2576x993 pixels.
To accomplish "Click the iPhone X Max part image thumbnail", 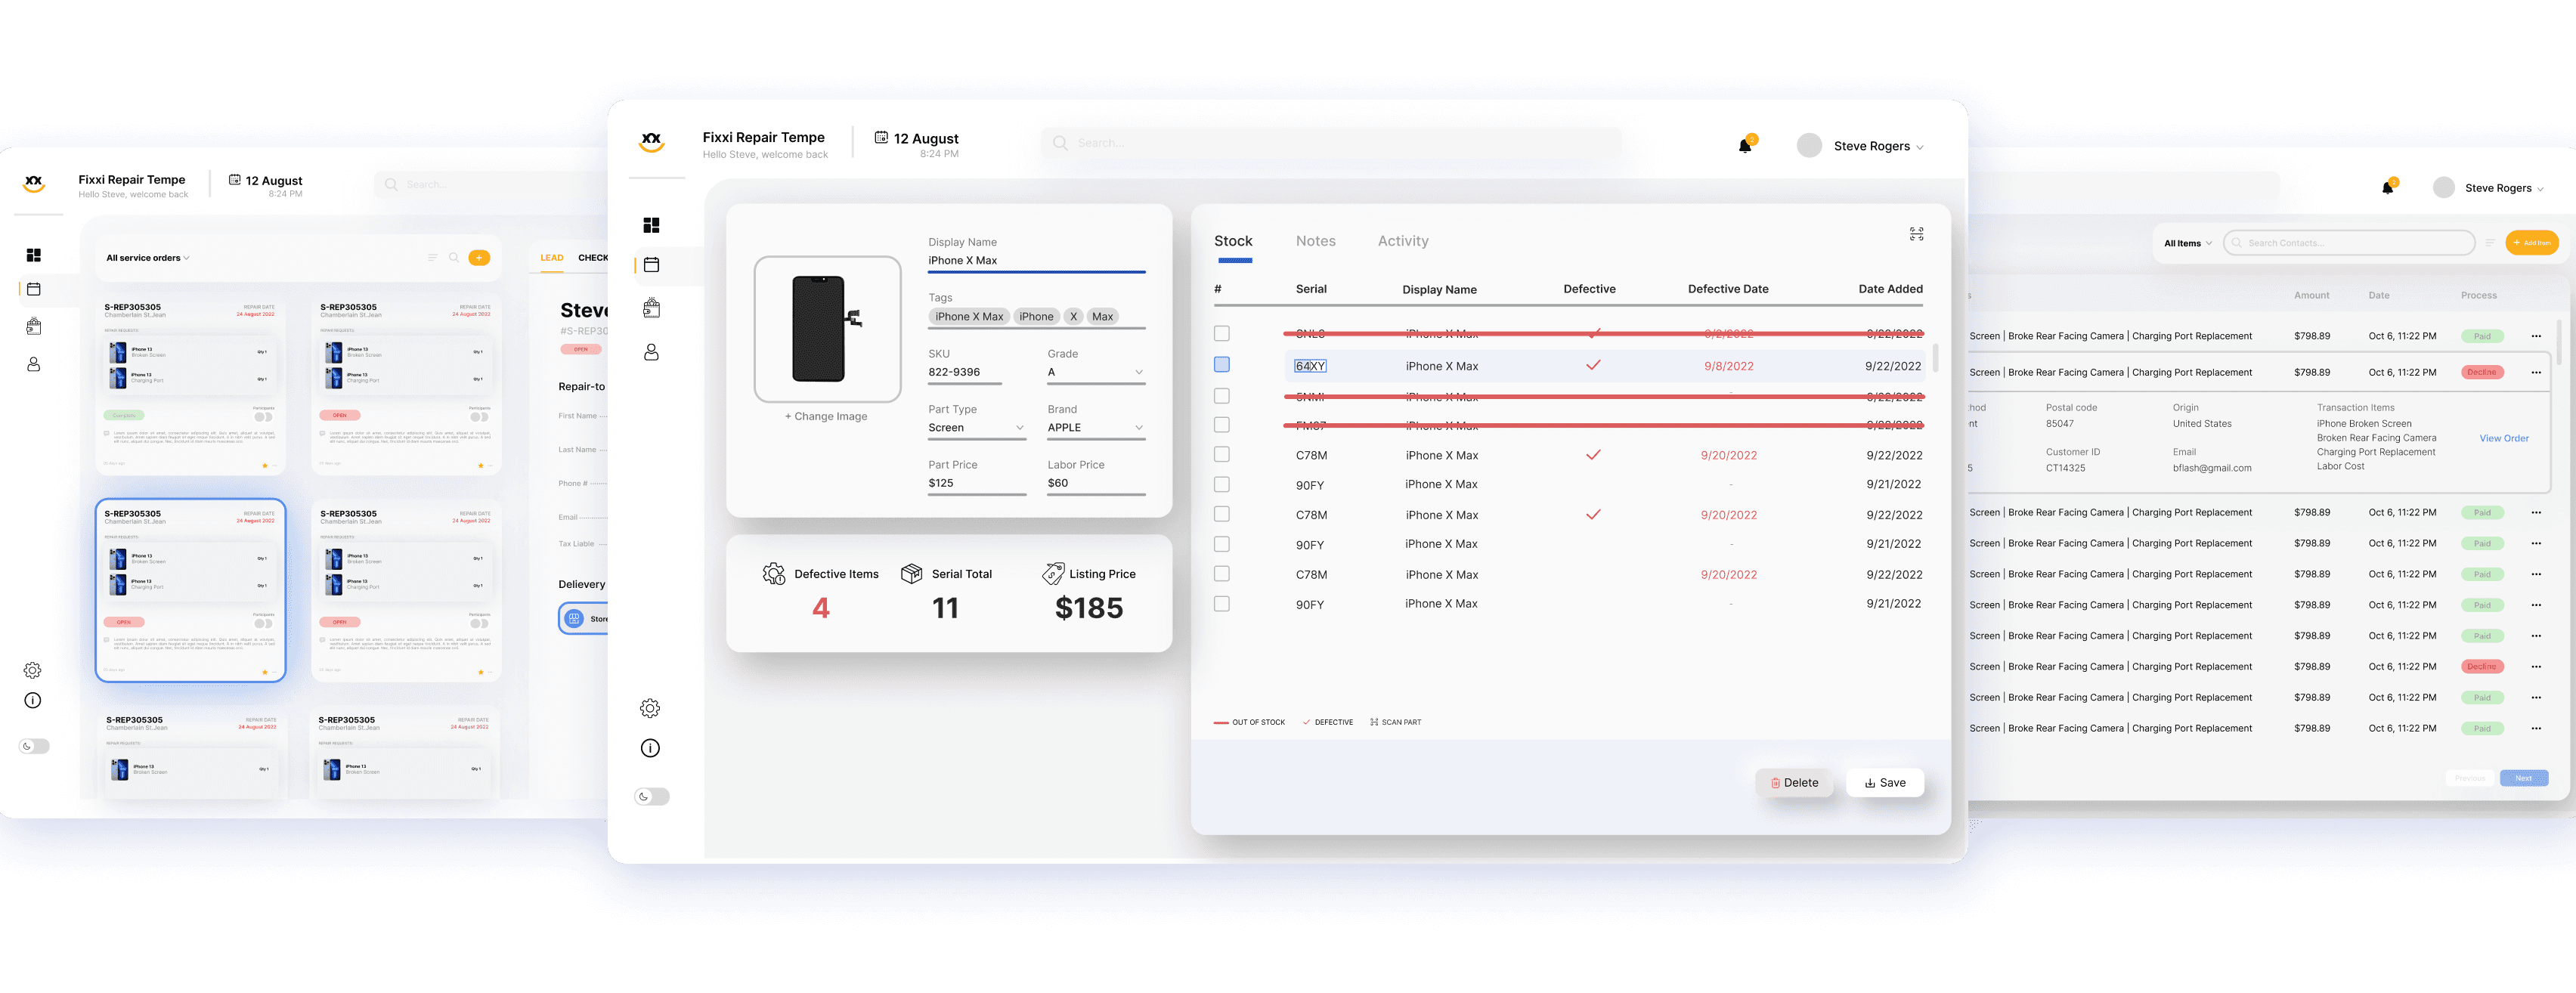I will click(x=827, y=329).
